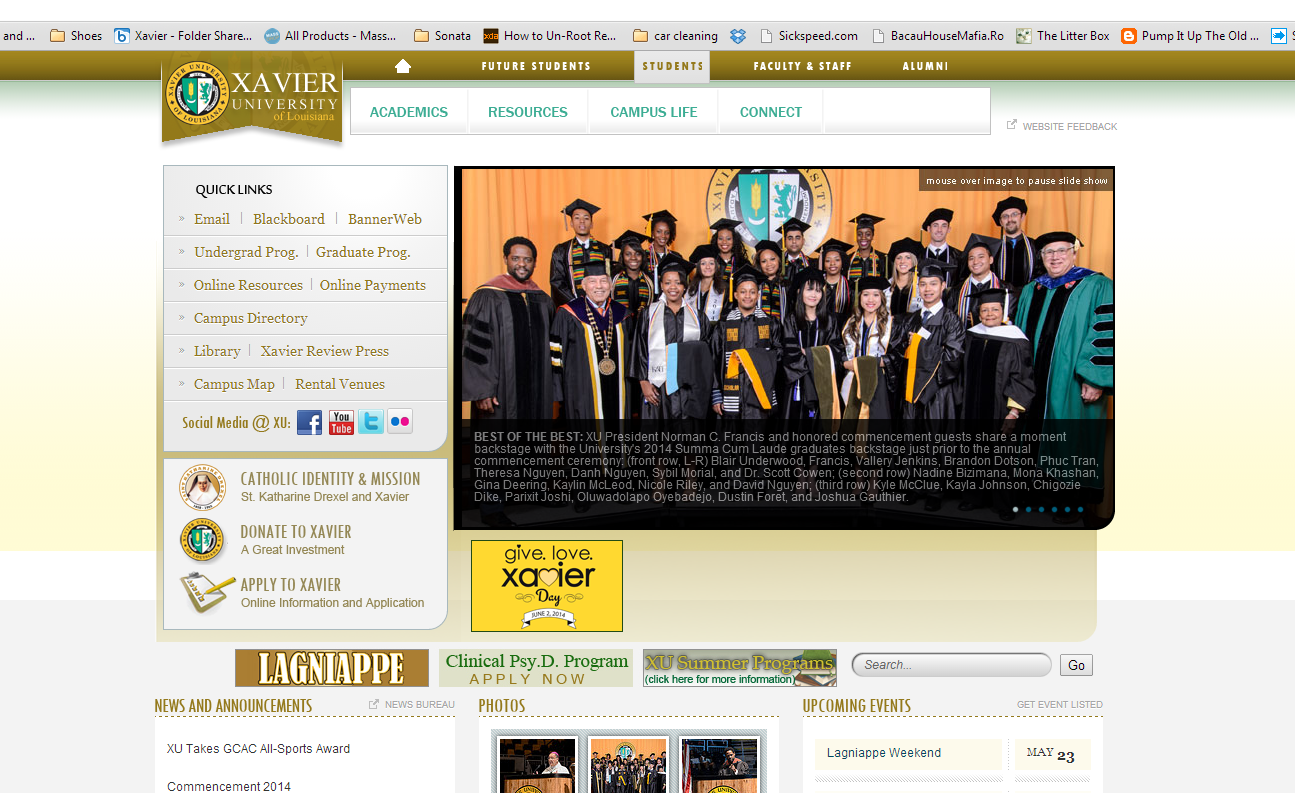The width and height of the screenshot is (1295, 793).
Task: Open the Shoes bookmark folder
Action: [76, 35]
